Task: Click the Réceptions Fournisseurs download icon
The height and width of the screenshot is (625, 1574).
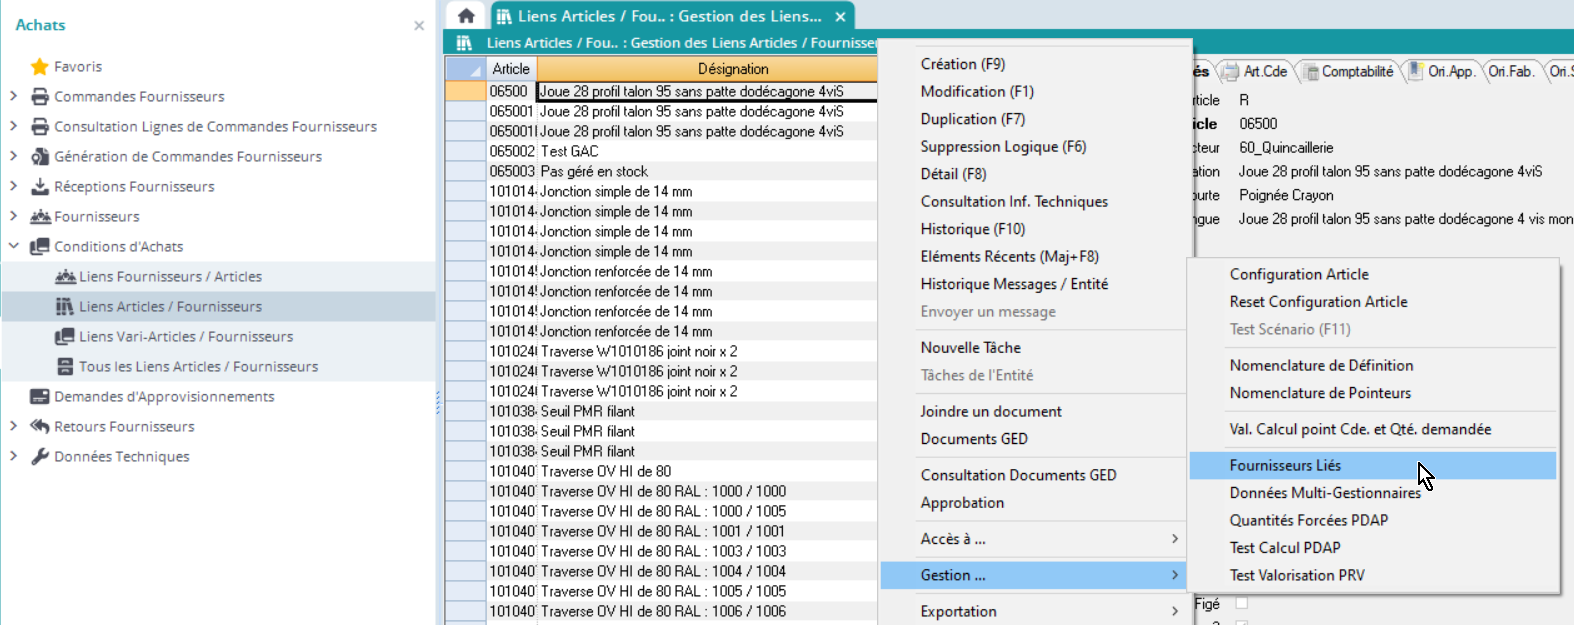Action: pos(40,187)
